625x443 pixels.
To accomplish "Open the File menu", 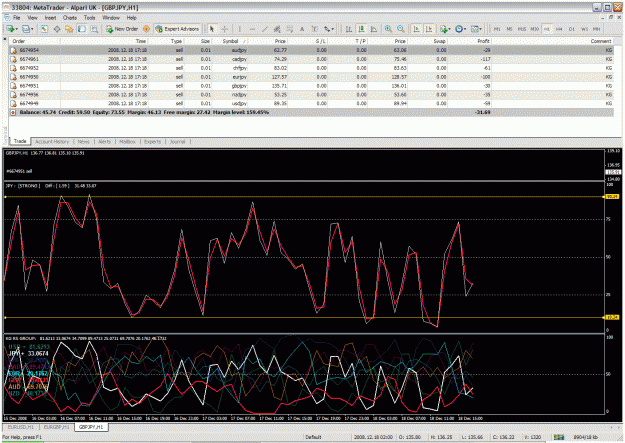I will coord(16,18).
